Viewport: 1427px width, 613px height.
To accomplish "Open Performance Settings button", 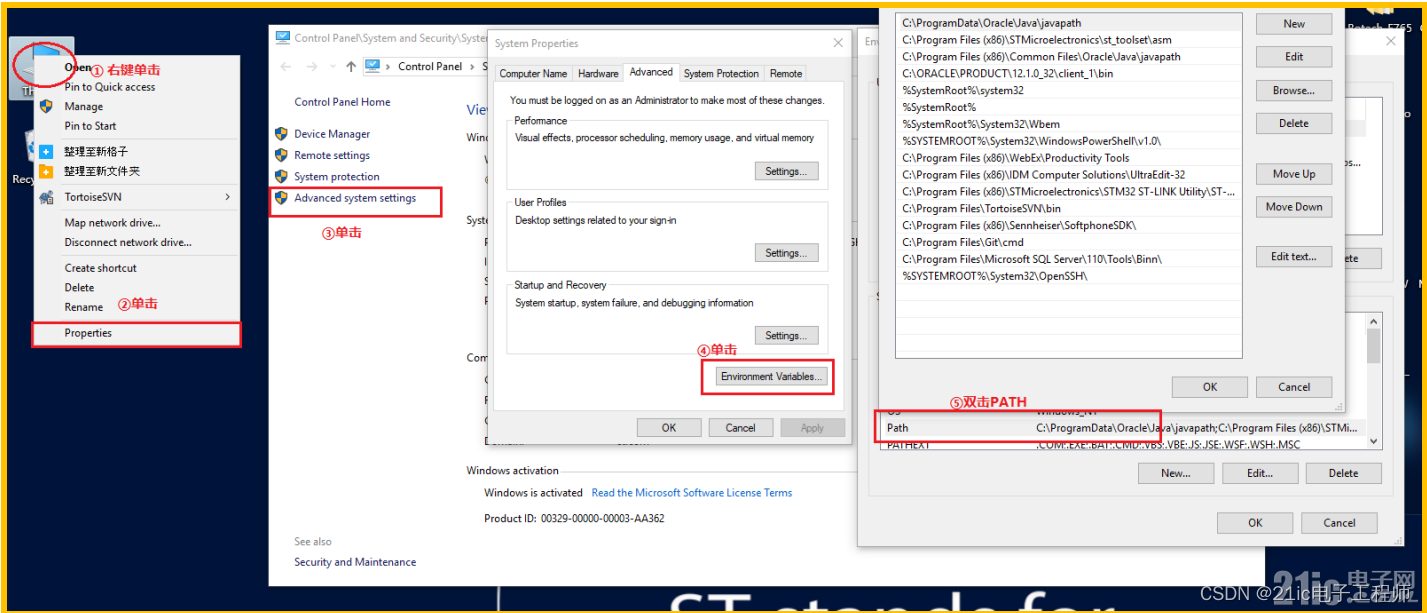I will pos(786,171).
